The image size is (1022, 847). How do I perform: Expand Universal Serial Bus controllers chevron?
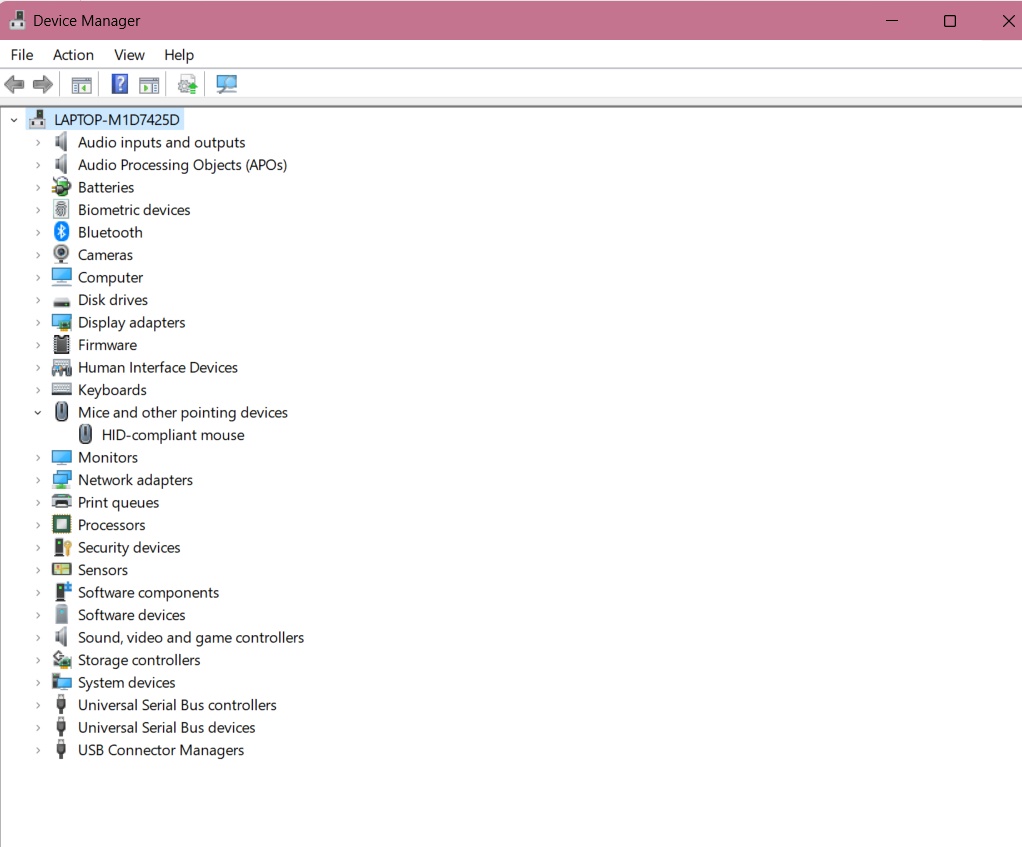point(38,705)
